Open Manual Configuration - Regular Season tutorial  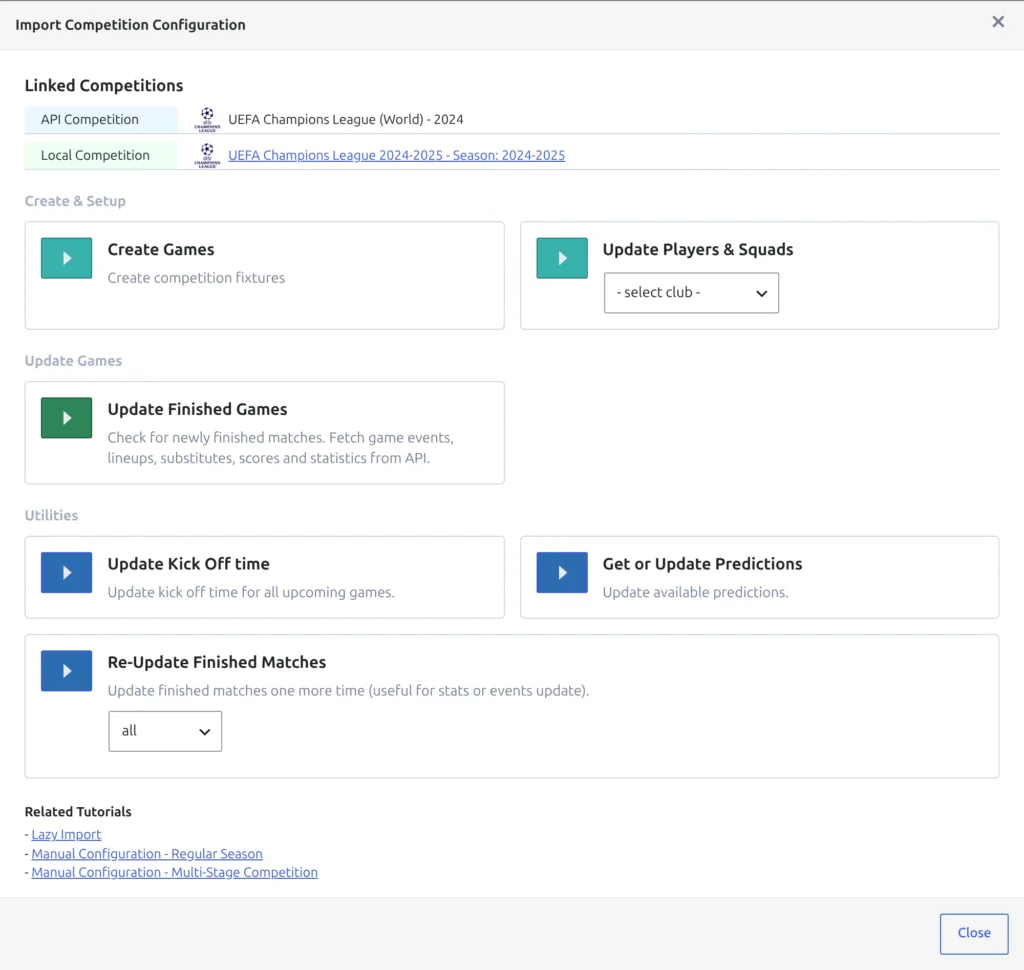pyautogui.click(x=147, y=854)
